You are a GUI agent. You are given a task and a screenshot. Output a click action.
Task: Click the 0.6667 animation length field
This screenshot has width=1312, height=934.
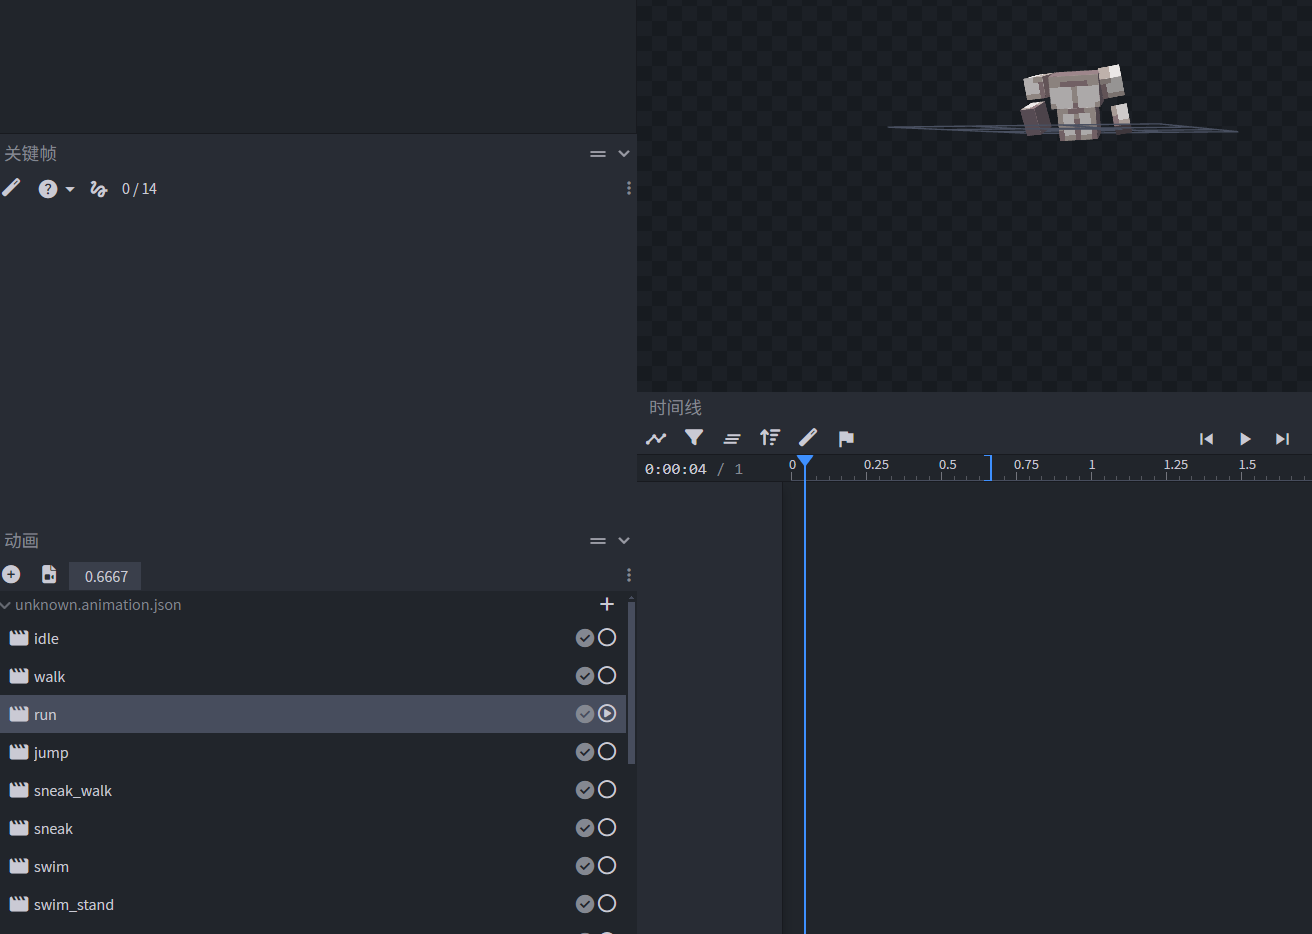coord(105,576)
